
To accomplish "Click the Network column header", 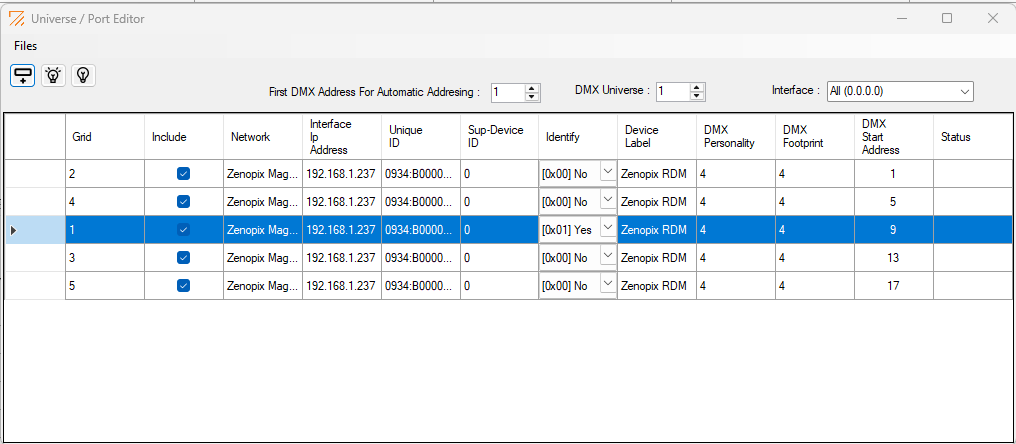I will click(x=263, y=137).
